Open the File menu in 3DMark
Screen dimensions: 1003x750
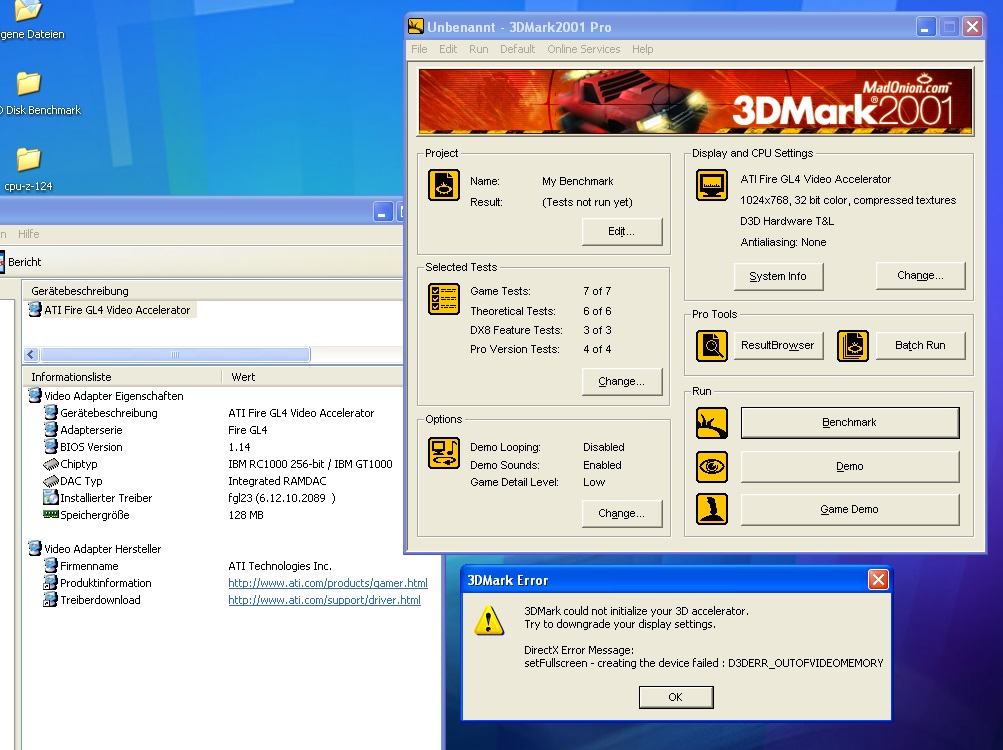419,49
